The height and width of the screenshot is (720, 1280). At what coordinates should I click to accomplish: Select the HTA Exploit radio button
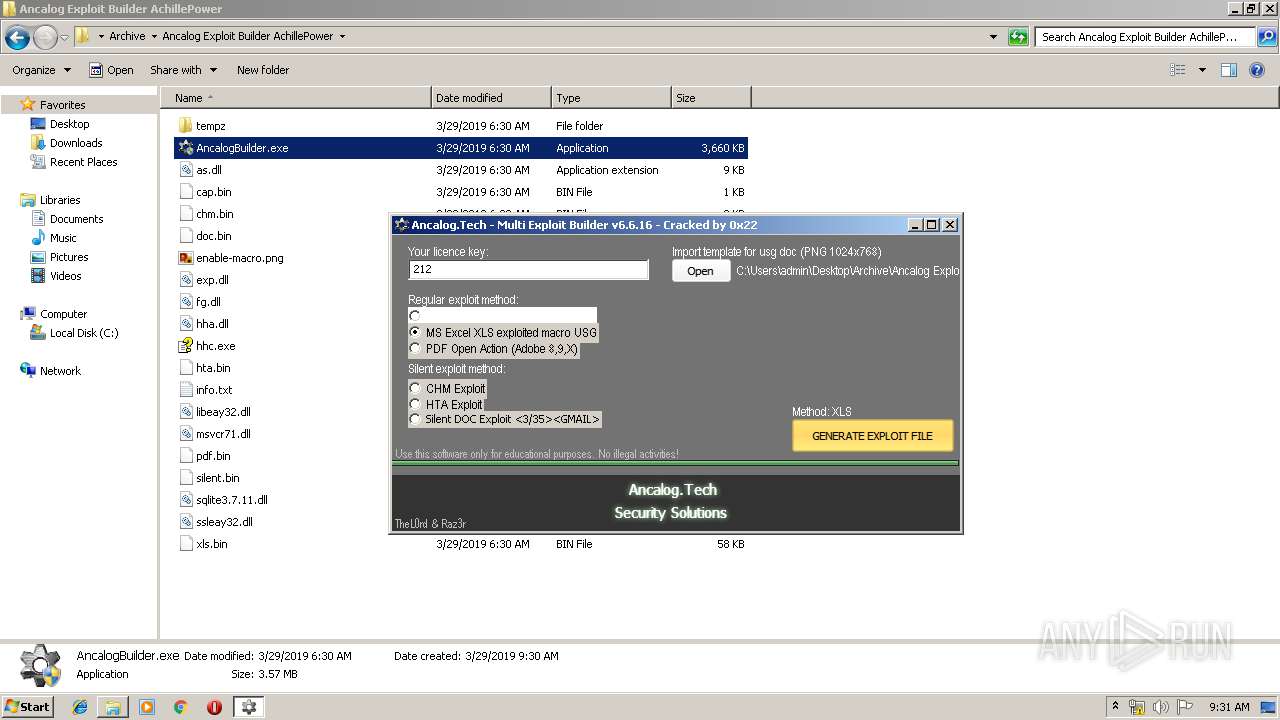[x=415, y=404]
